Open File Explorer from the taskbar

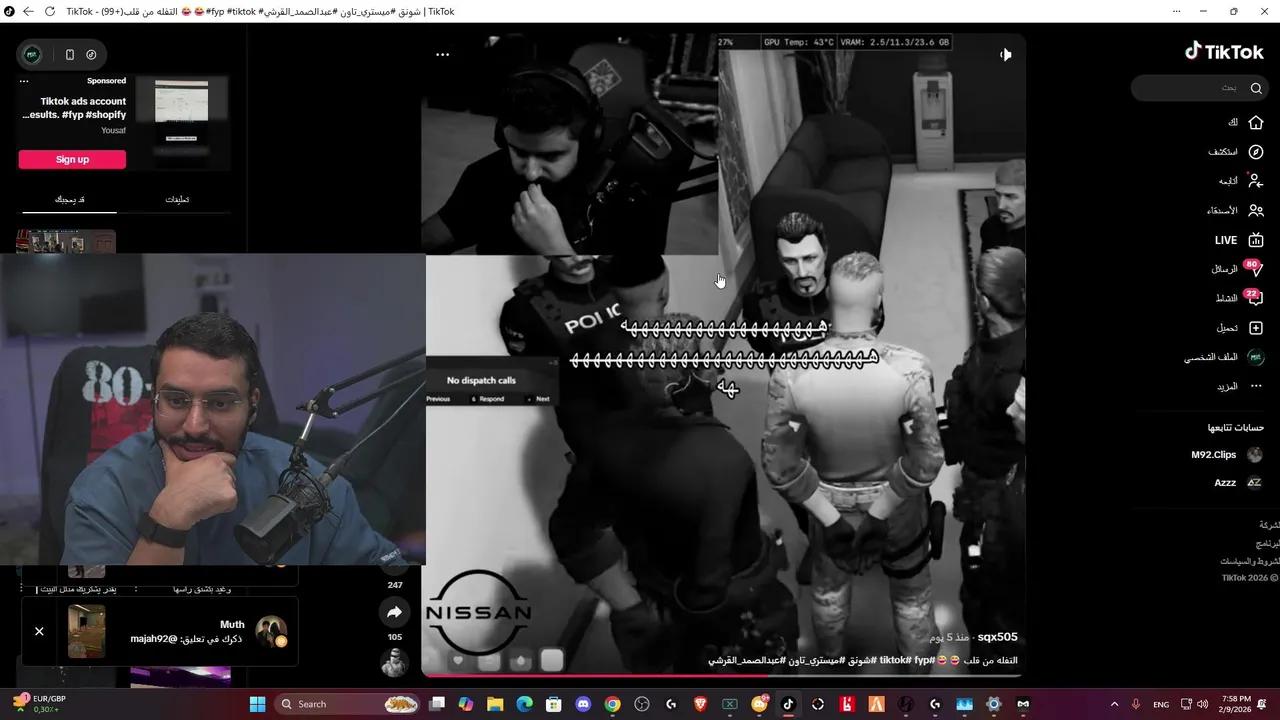tap(495, 704)
